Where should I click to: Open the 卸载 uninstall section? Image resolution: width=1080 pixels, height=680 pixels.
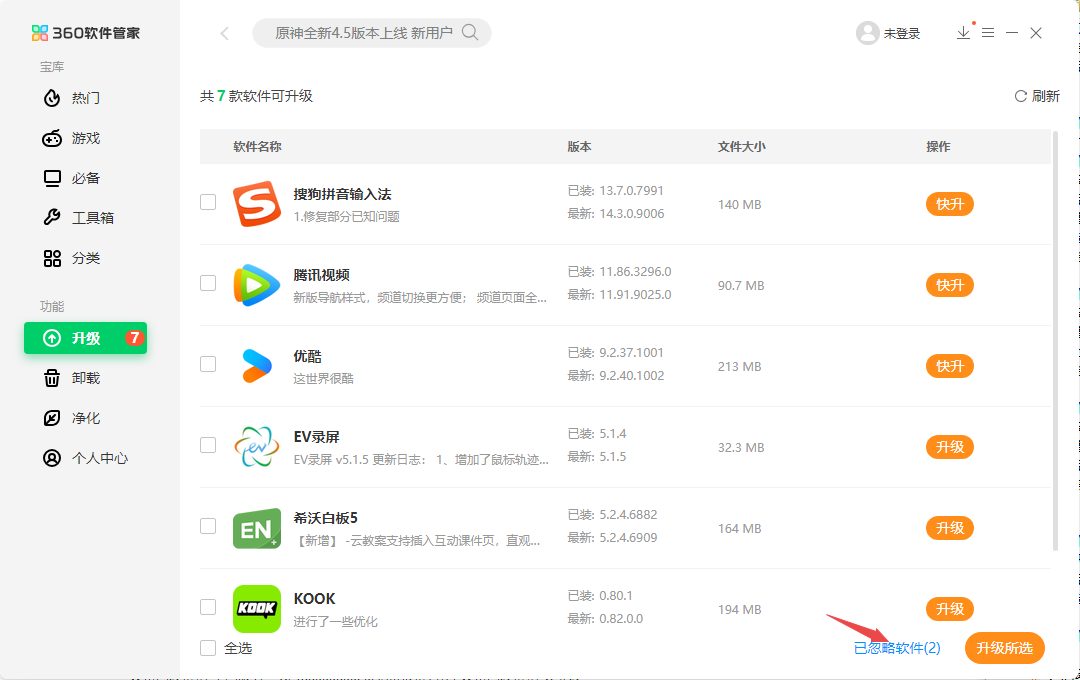click(72, 378)
